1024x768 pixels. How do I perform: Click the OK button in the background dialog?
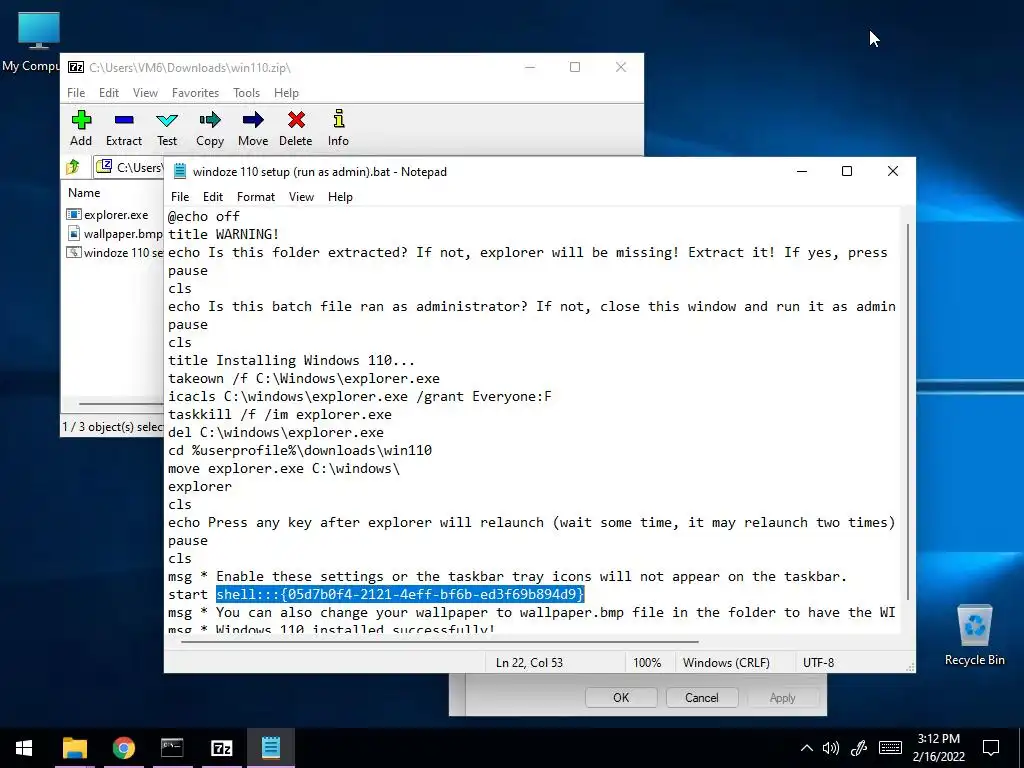point(621,697)
